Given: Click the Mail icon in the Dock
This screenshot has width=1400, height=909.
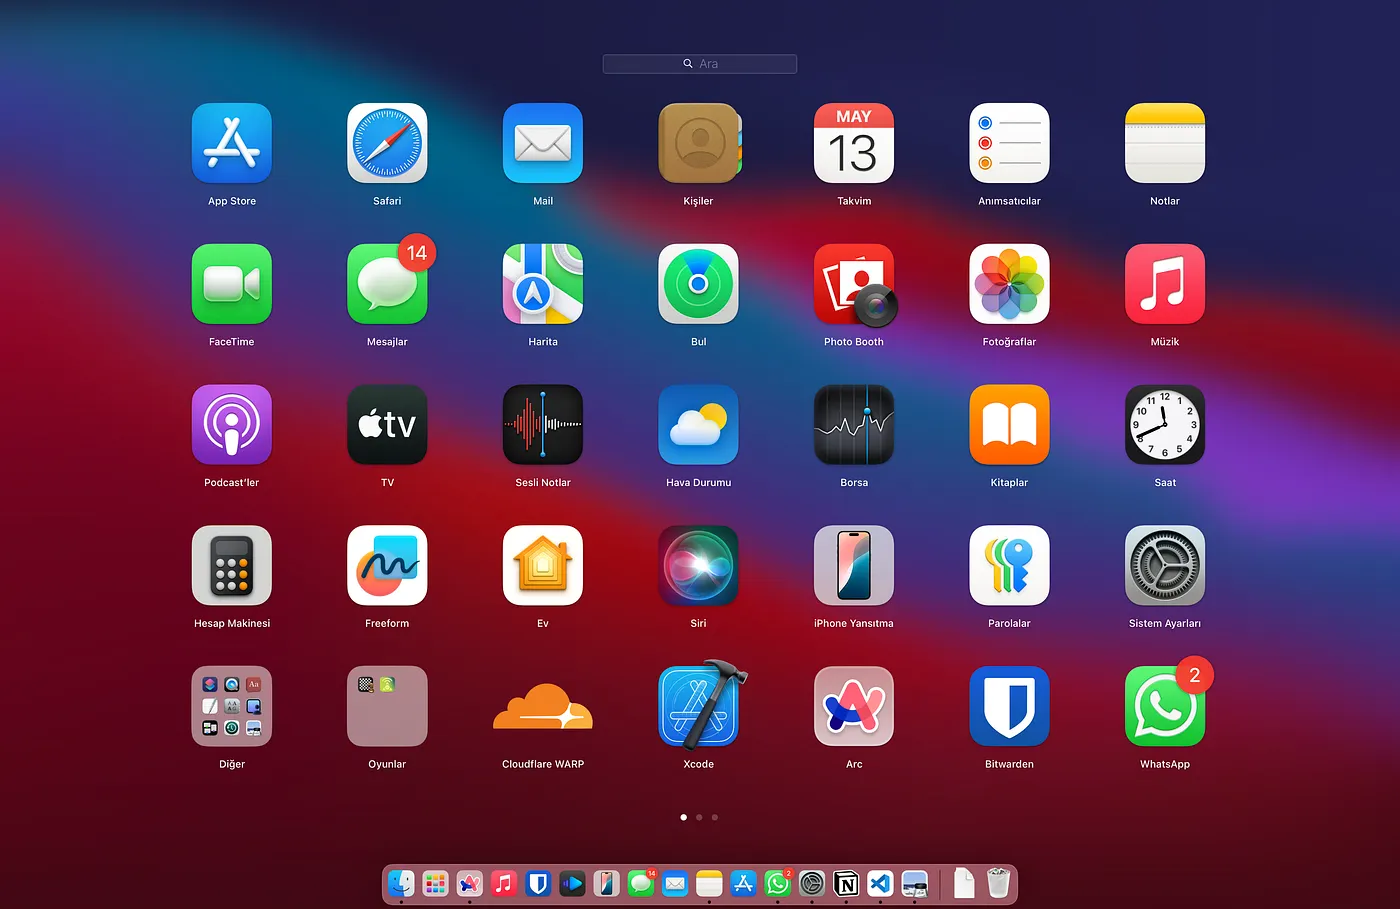Looking at the screenshot, I should tap(675, 883).
